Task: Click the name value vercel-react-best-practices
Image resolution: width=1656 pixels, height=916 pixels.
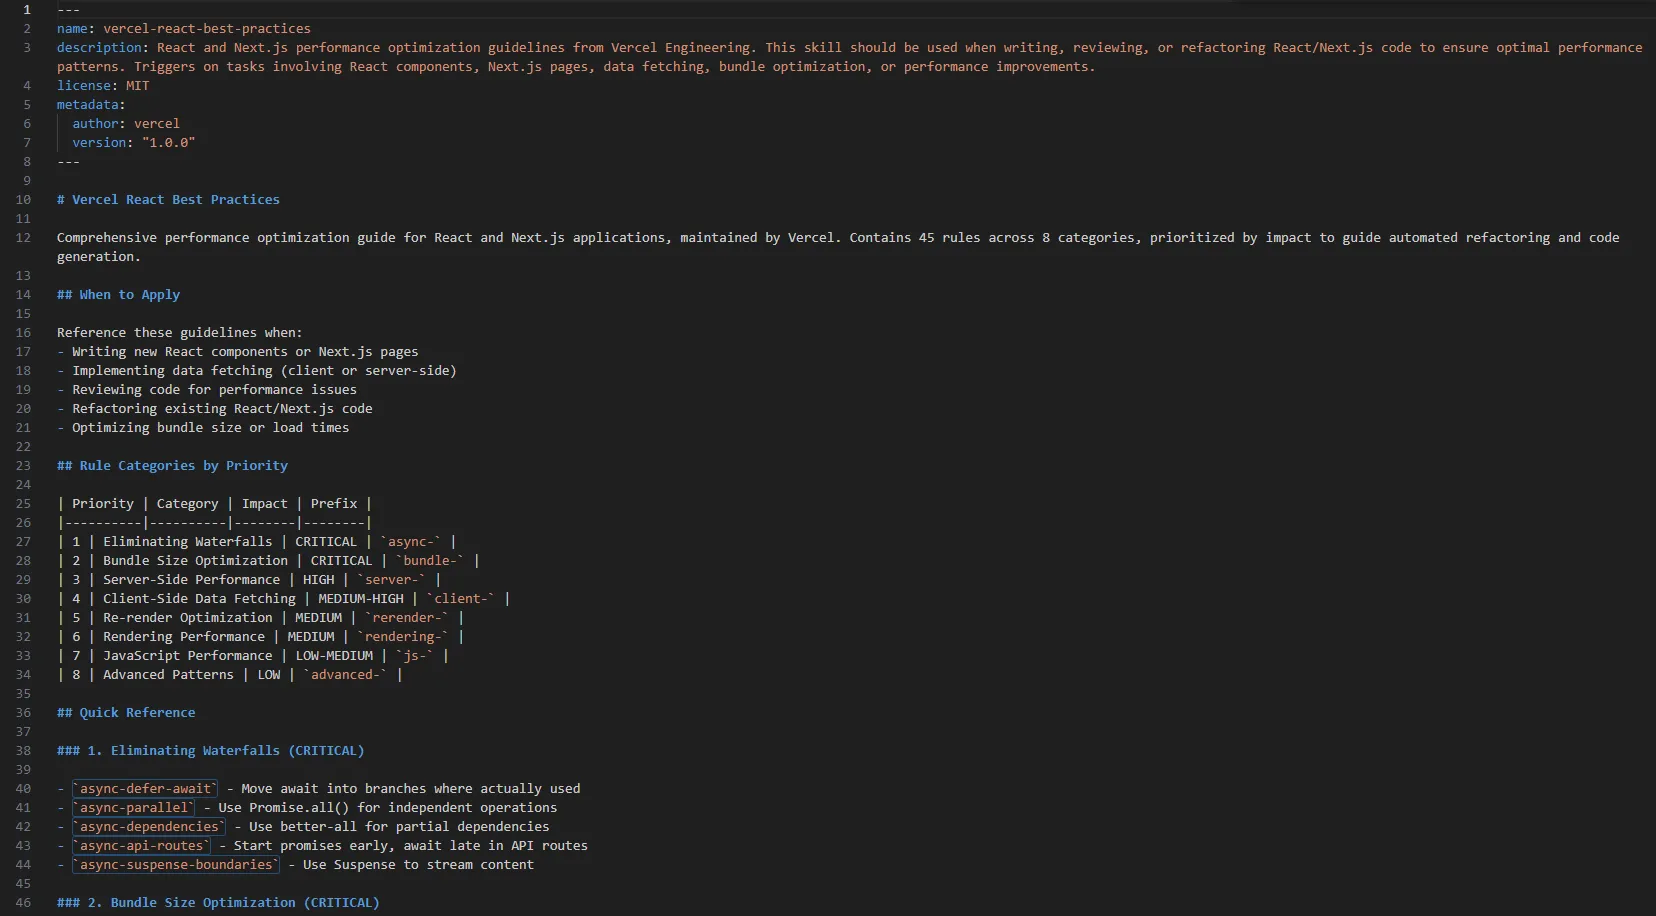Action: 207,29
